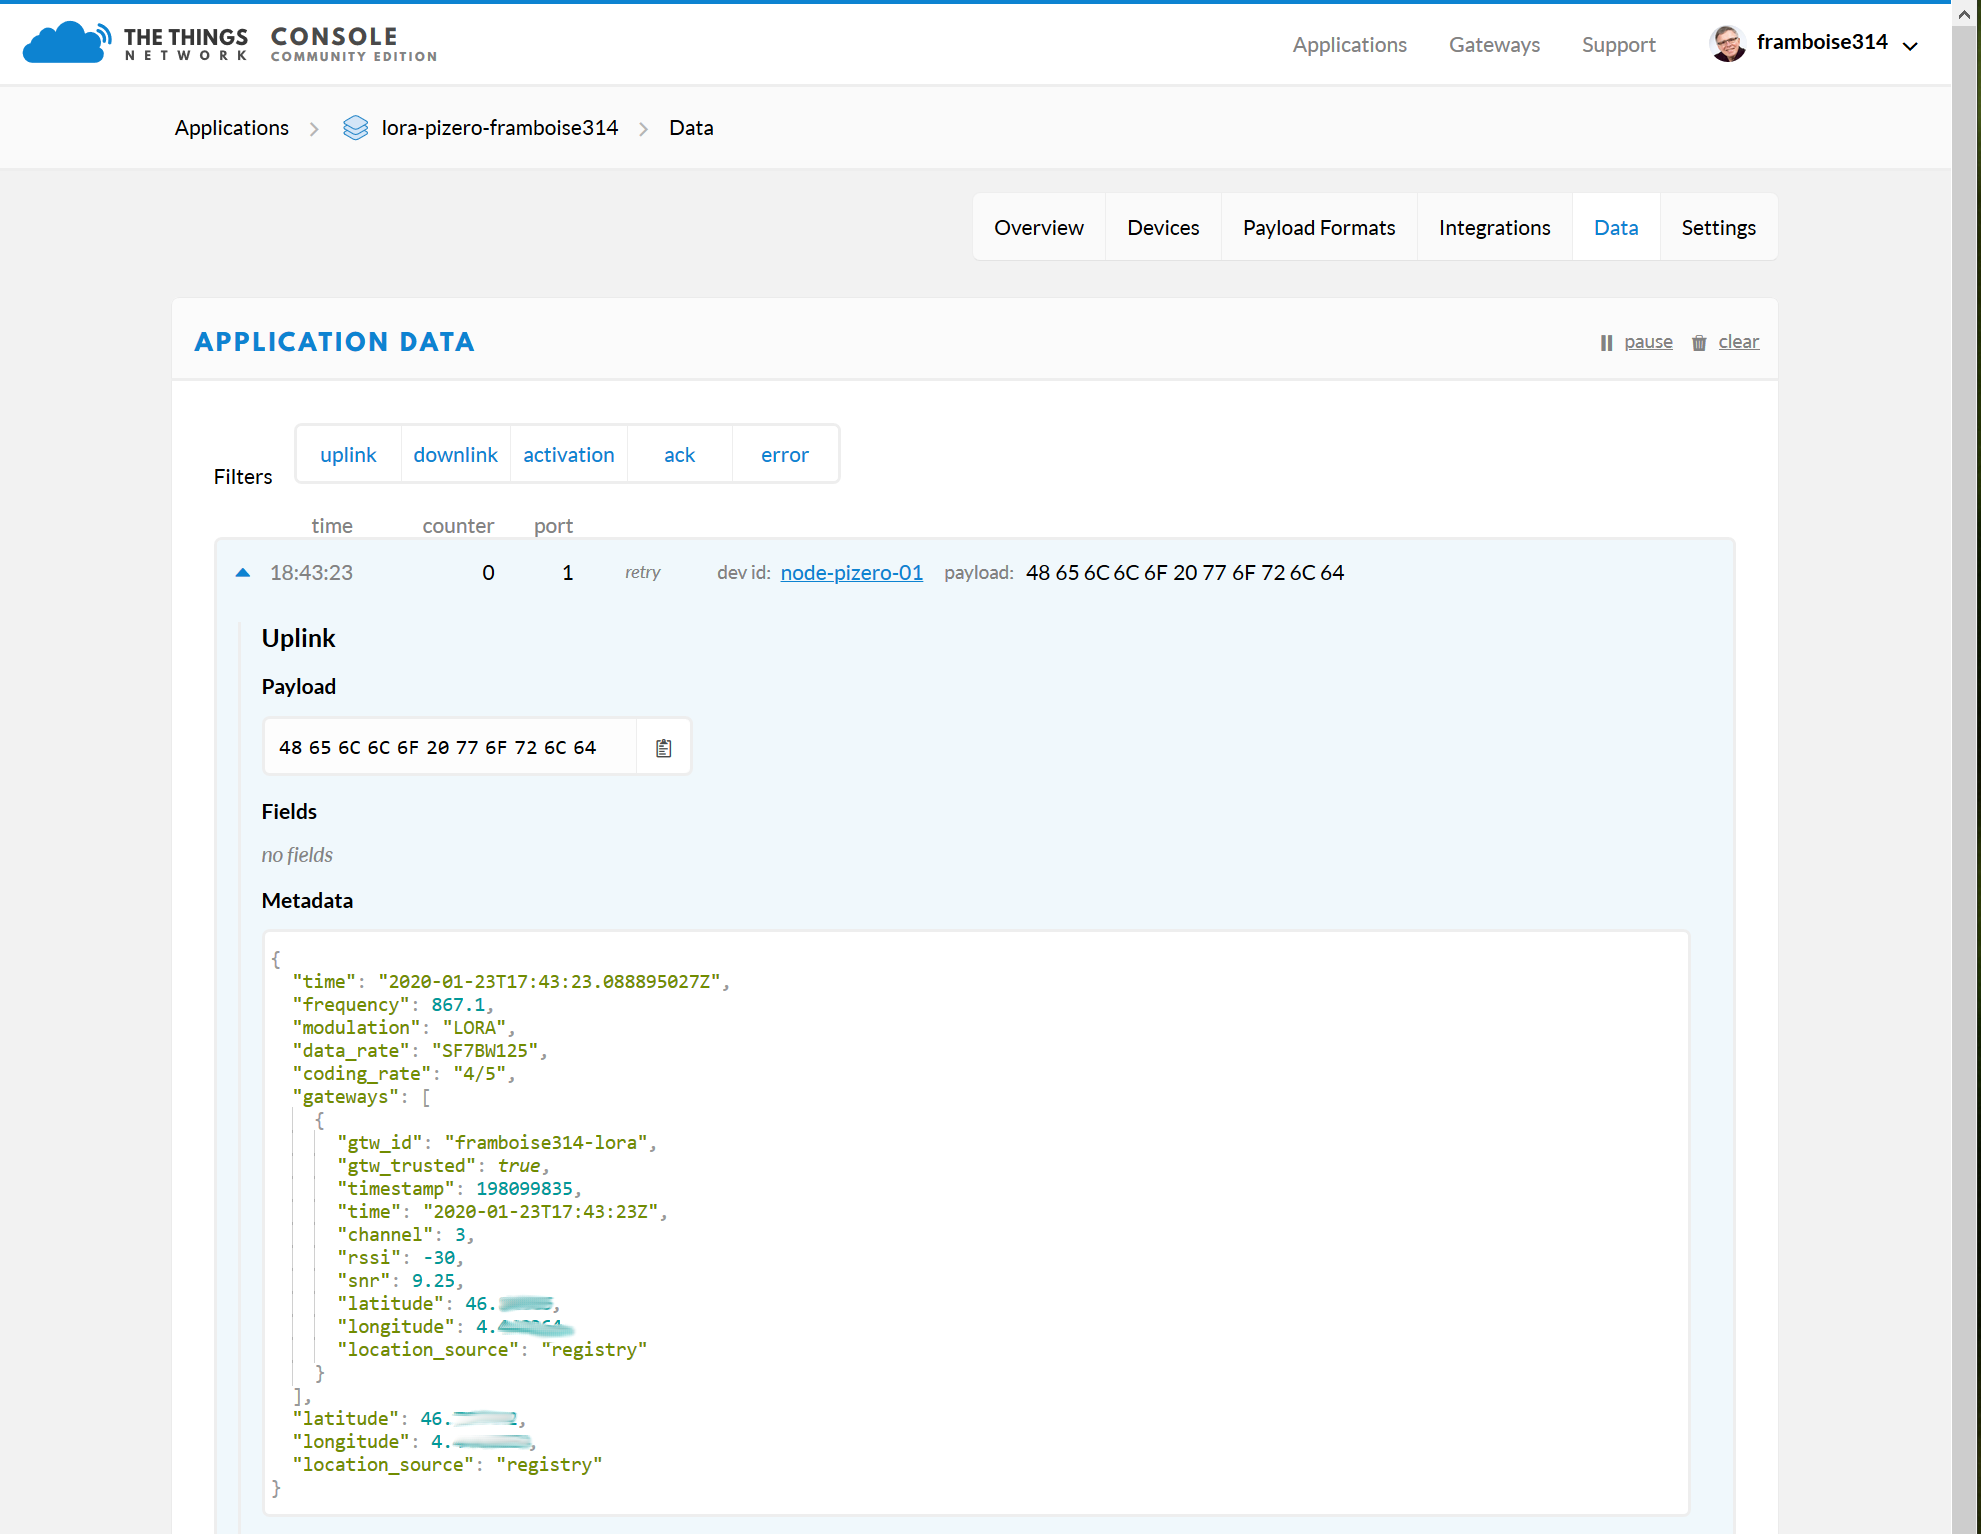
Task: Click the pause icon in Application Data
Action: (x=1606, y=343)
